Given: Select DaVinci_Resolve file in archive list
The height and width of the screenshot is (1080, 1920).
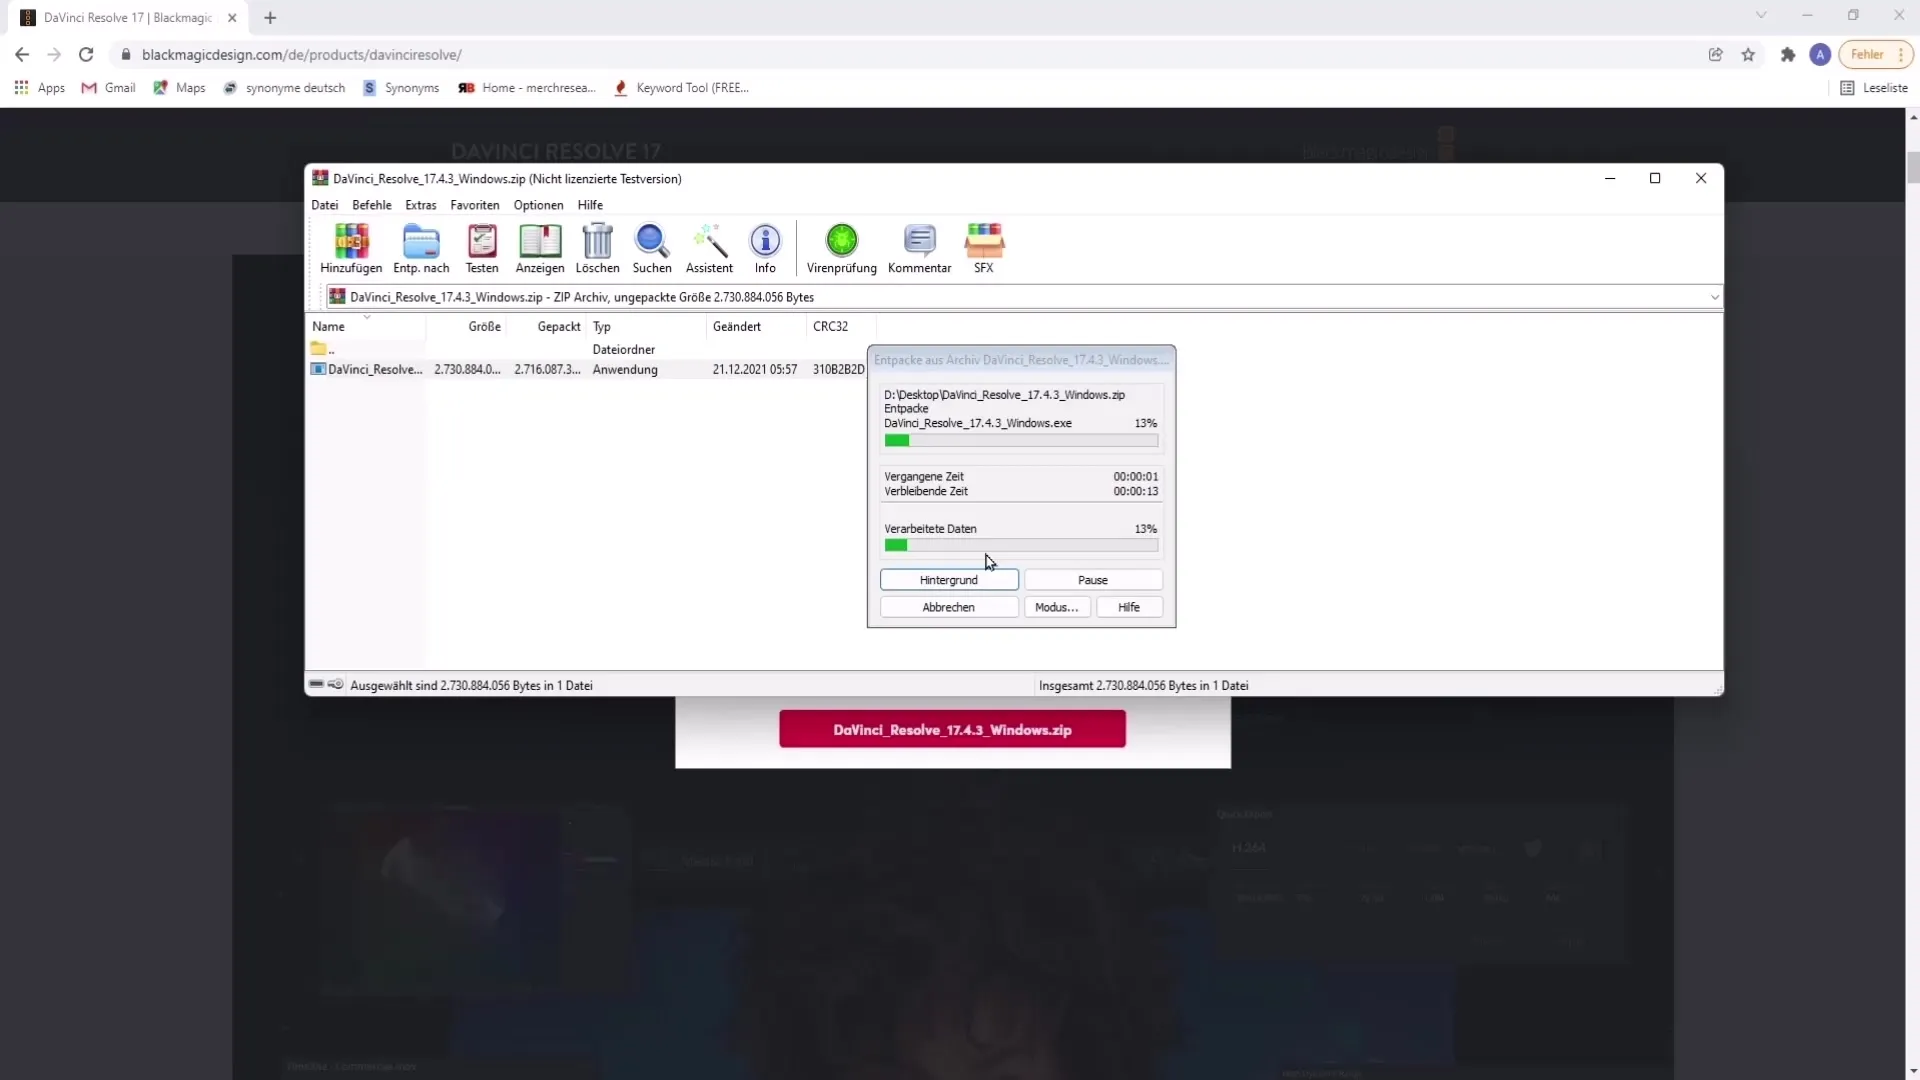Looking at the screenshot, I should tap(376, 369).
